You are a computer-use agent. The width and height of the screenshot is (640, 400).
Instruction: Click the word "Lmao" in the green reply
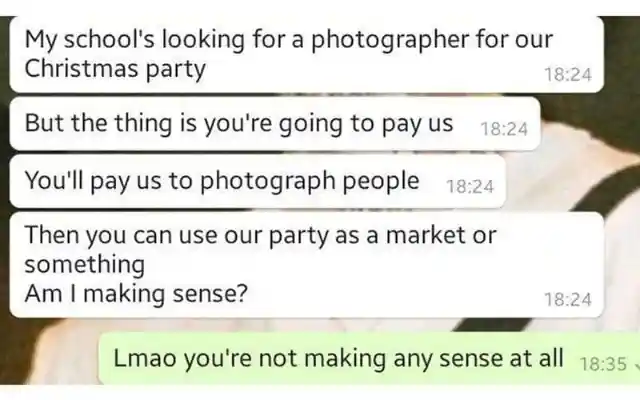[x=145, y=358]
